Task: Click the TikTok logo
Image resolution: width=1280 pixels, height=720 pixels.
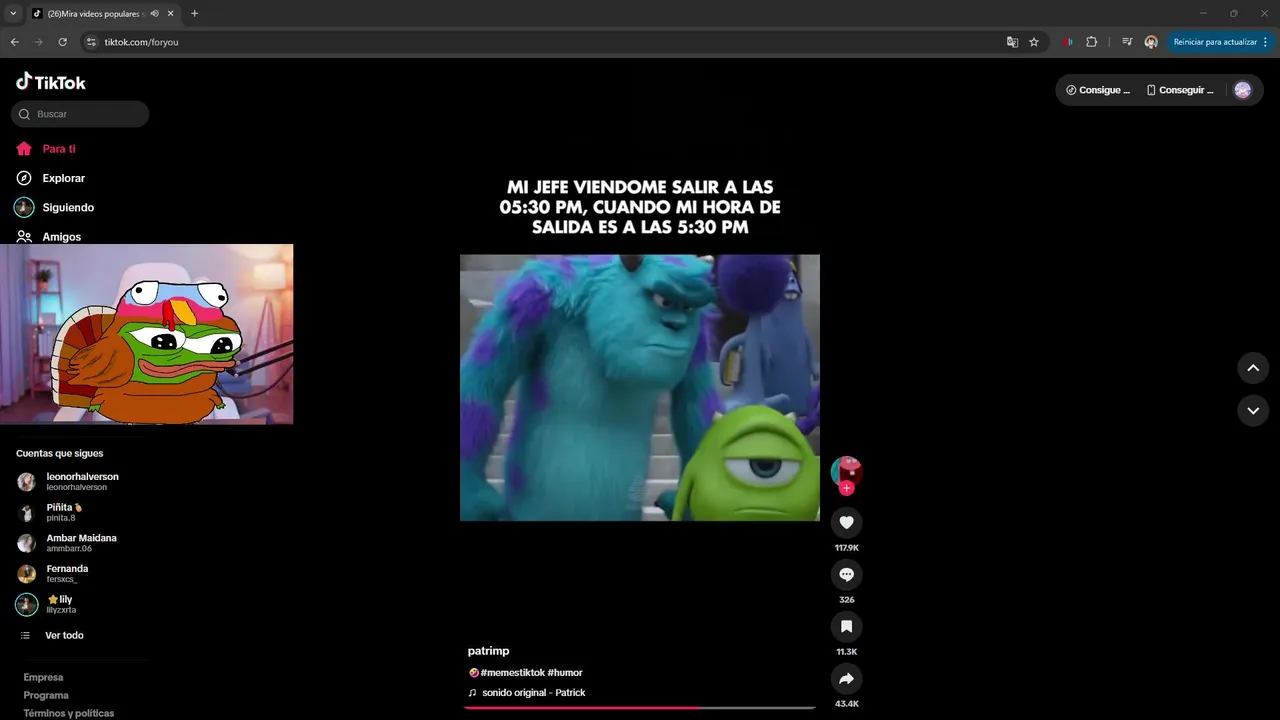Action: [51, 82]
